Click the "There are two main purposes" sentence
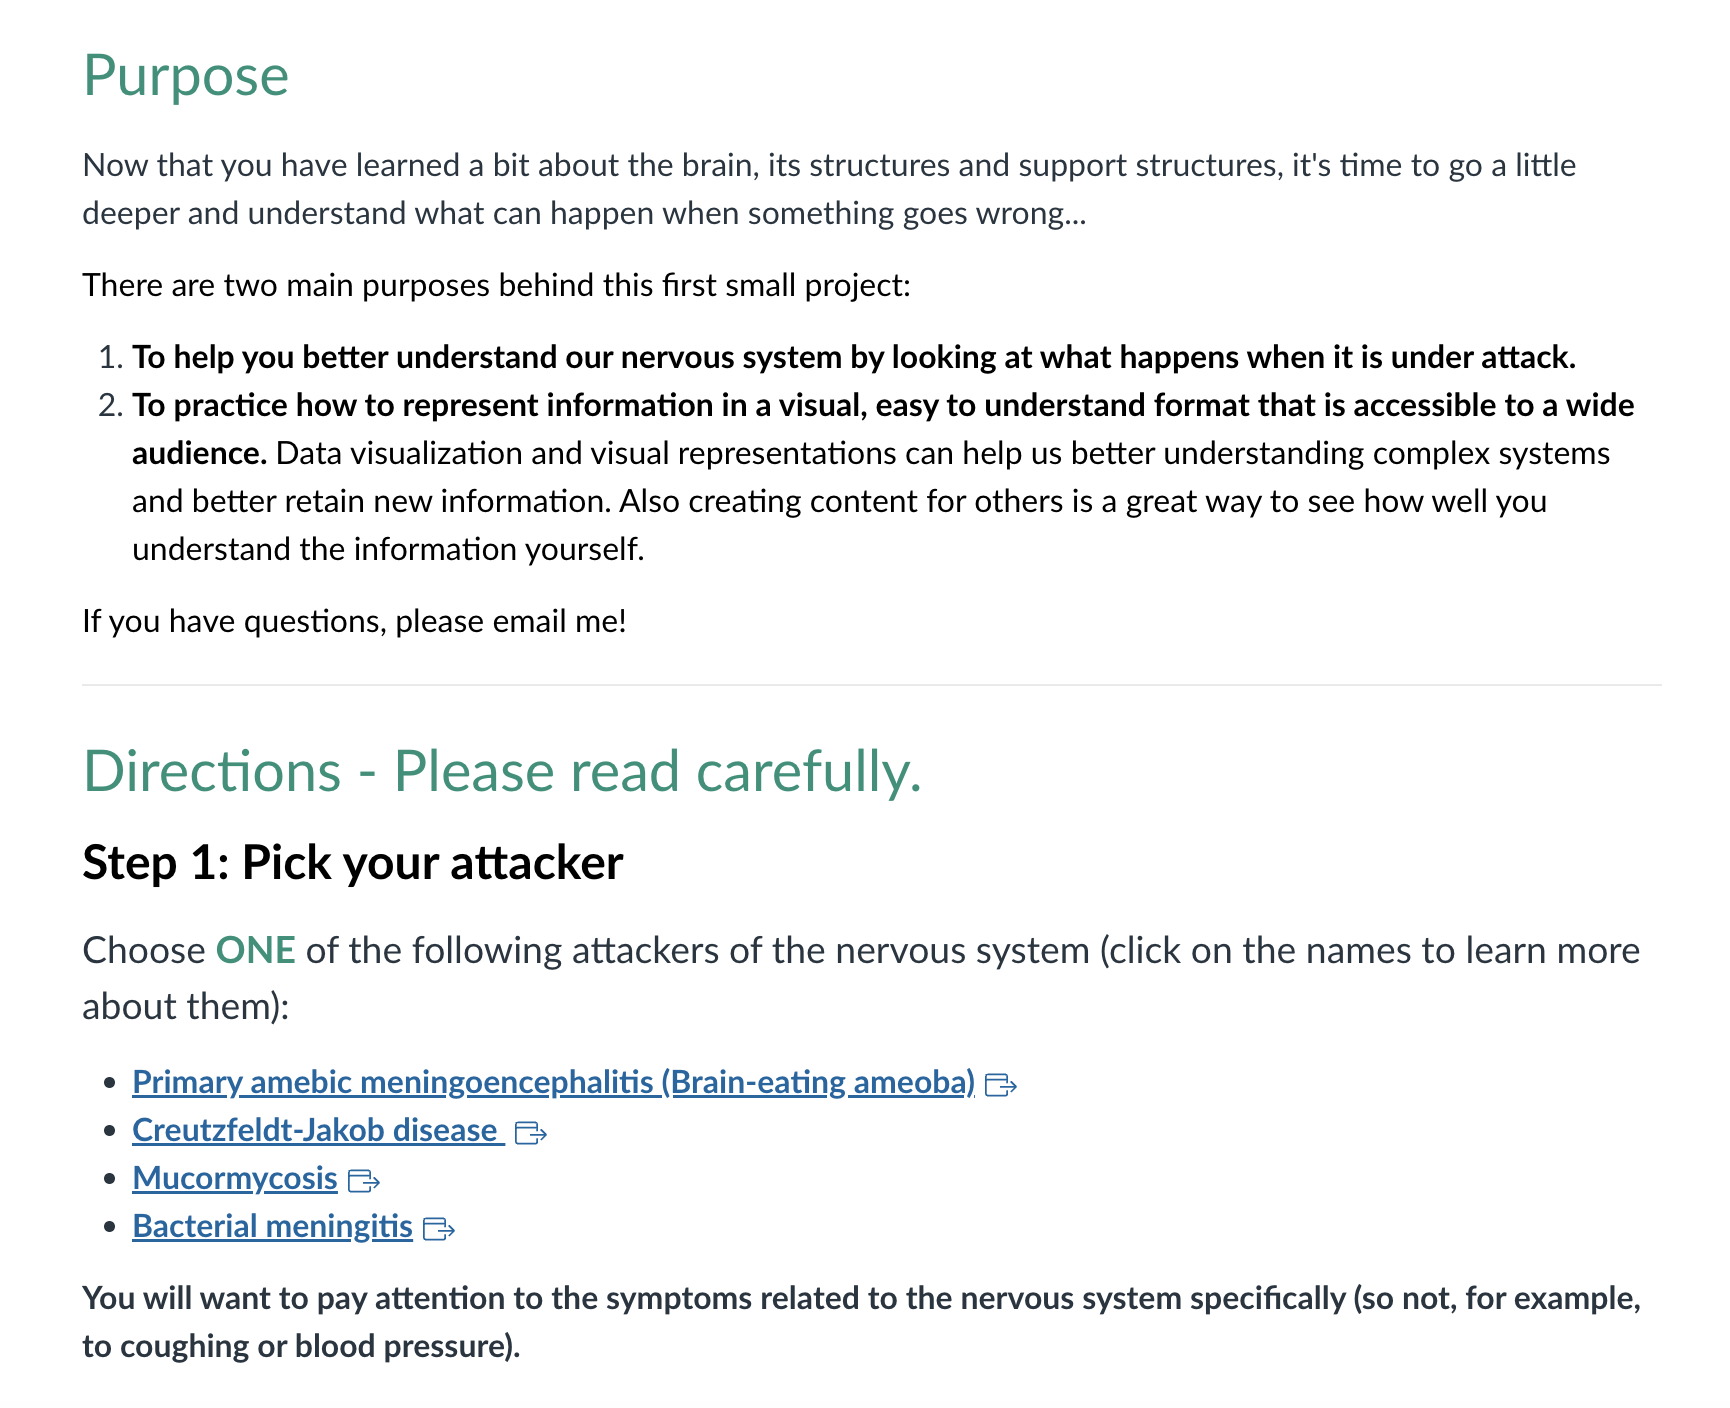The image size is (1730, 1408). [x=497, y=285]
